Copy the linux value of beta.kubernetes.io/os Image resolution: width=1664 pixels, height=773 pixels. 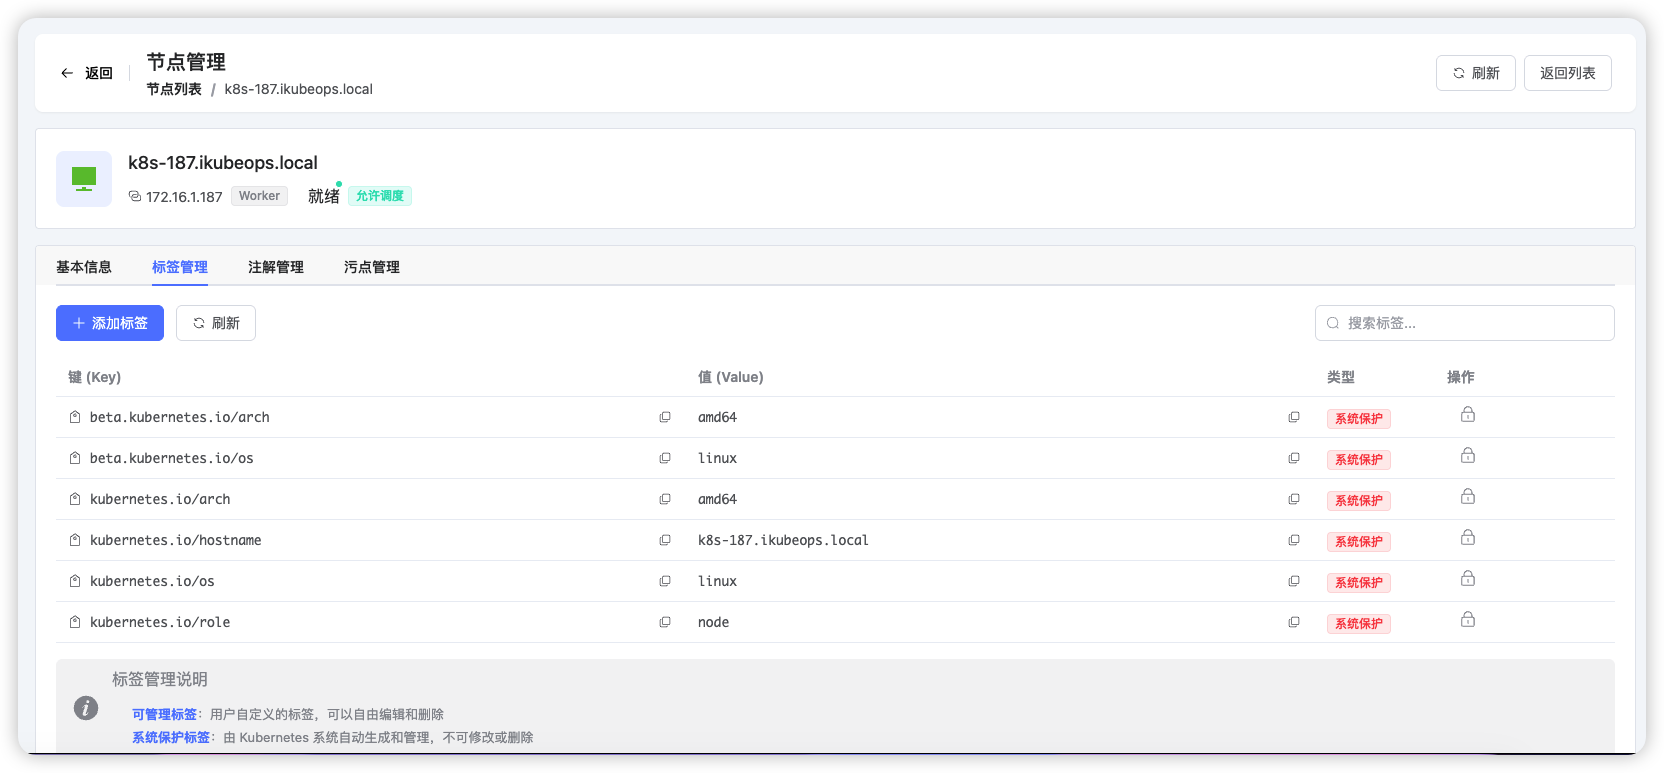click(1294, 458)
